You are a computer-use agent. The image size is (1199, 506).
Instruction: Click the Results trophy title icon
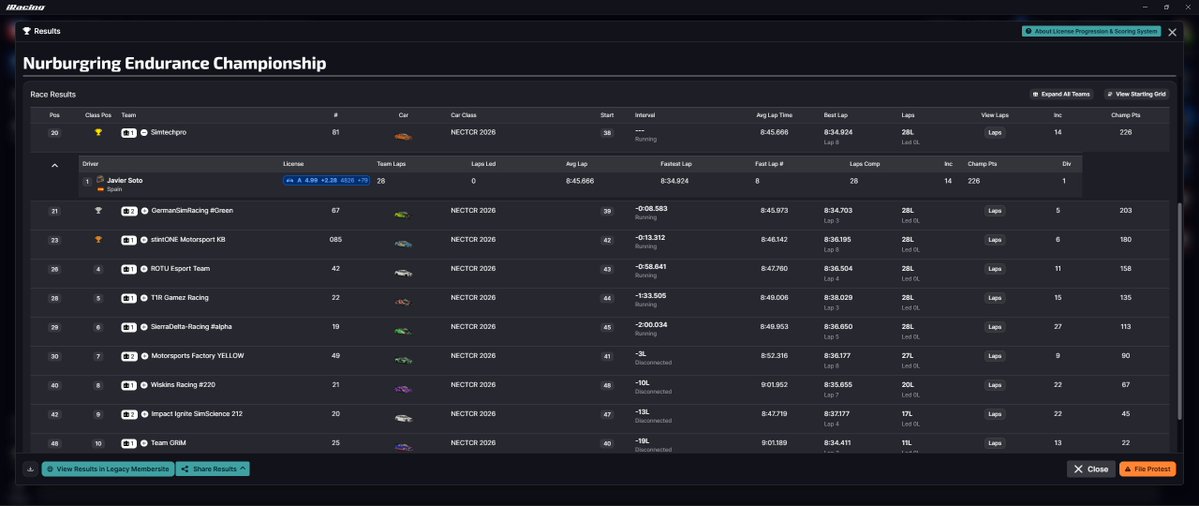tap(27, 31)
